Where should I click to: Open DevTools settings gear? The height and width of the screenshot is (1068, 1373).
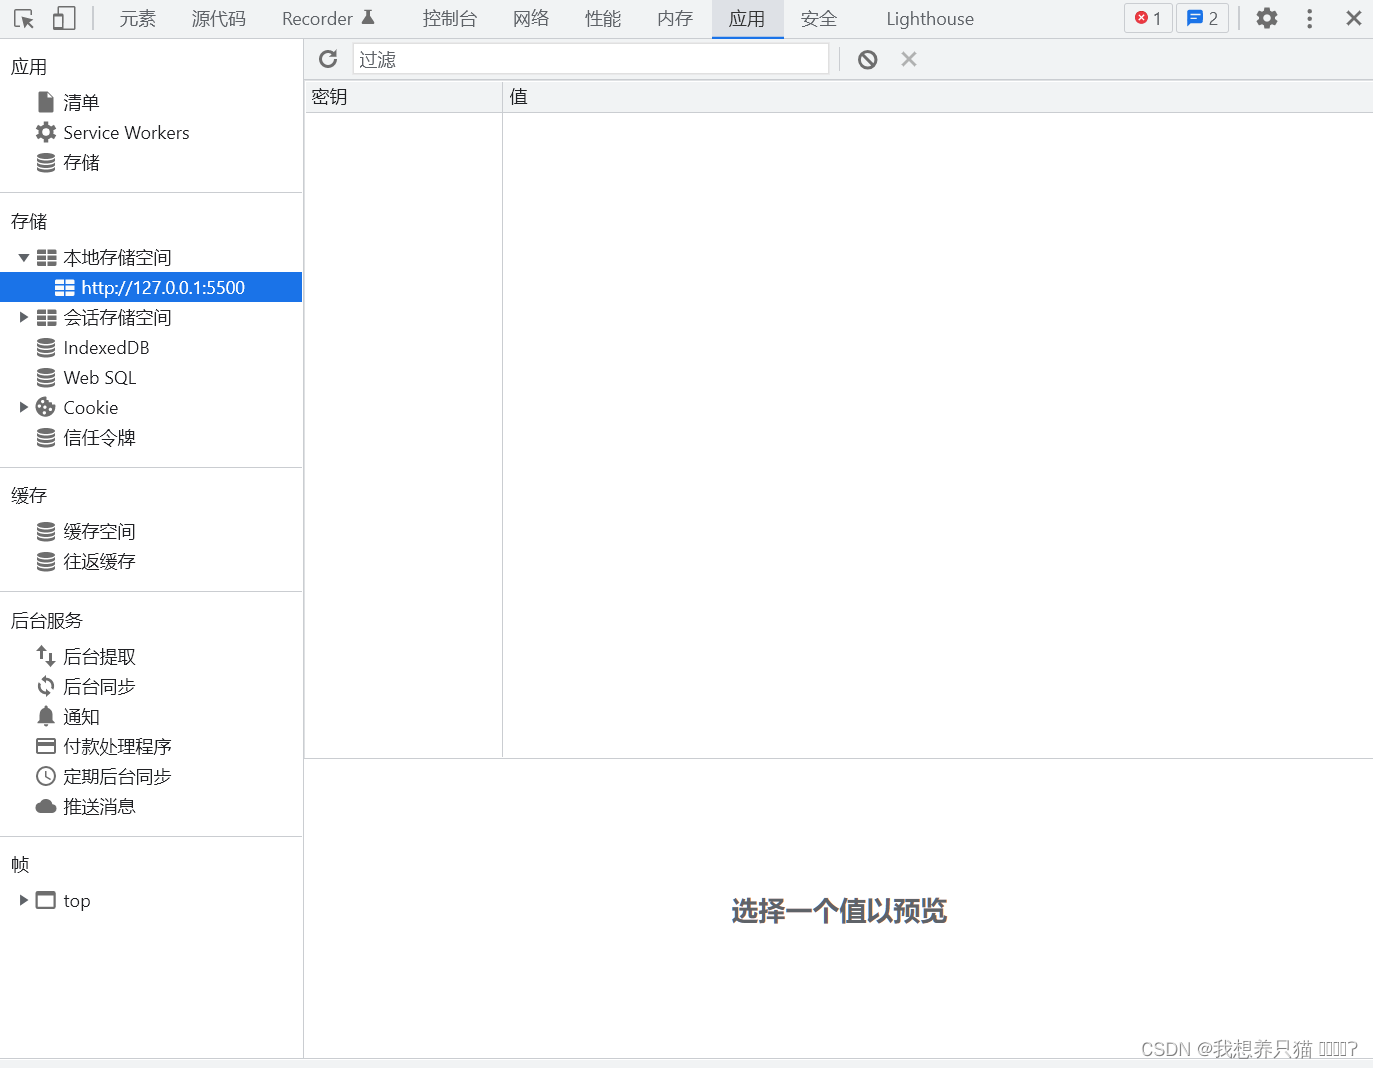pos(1267,18)
